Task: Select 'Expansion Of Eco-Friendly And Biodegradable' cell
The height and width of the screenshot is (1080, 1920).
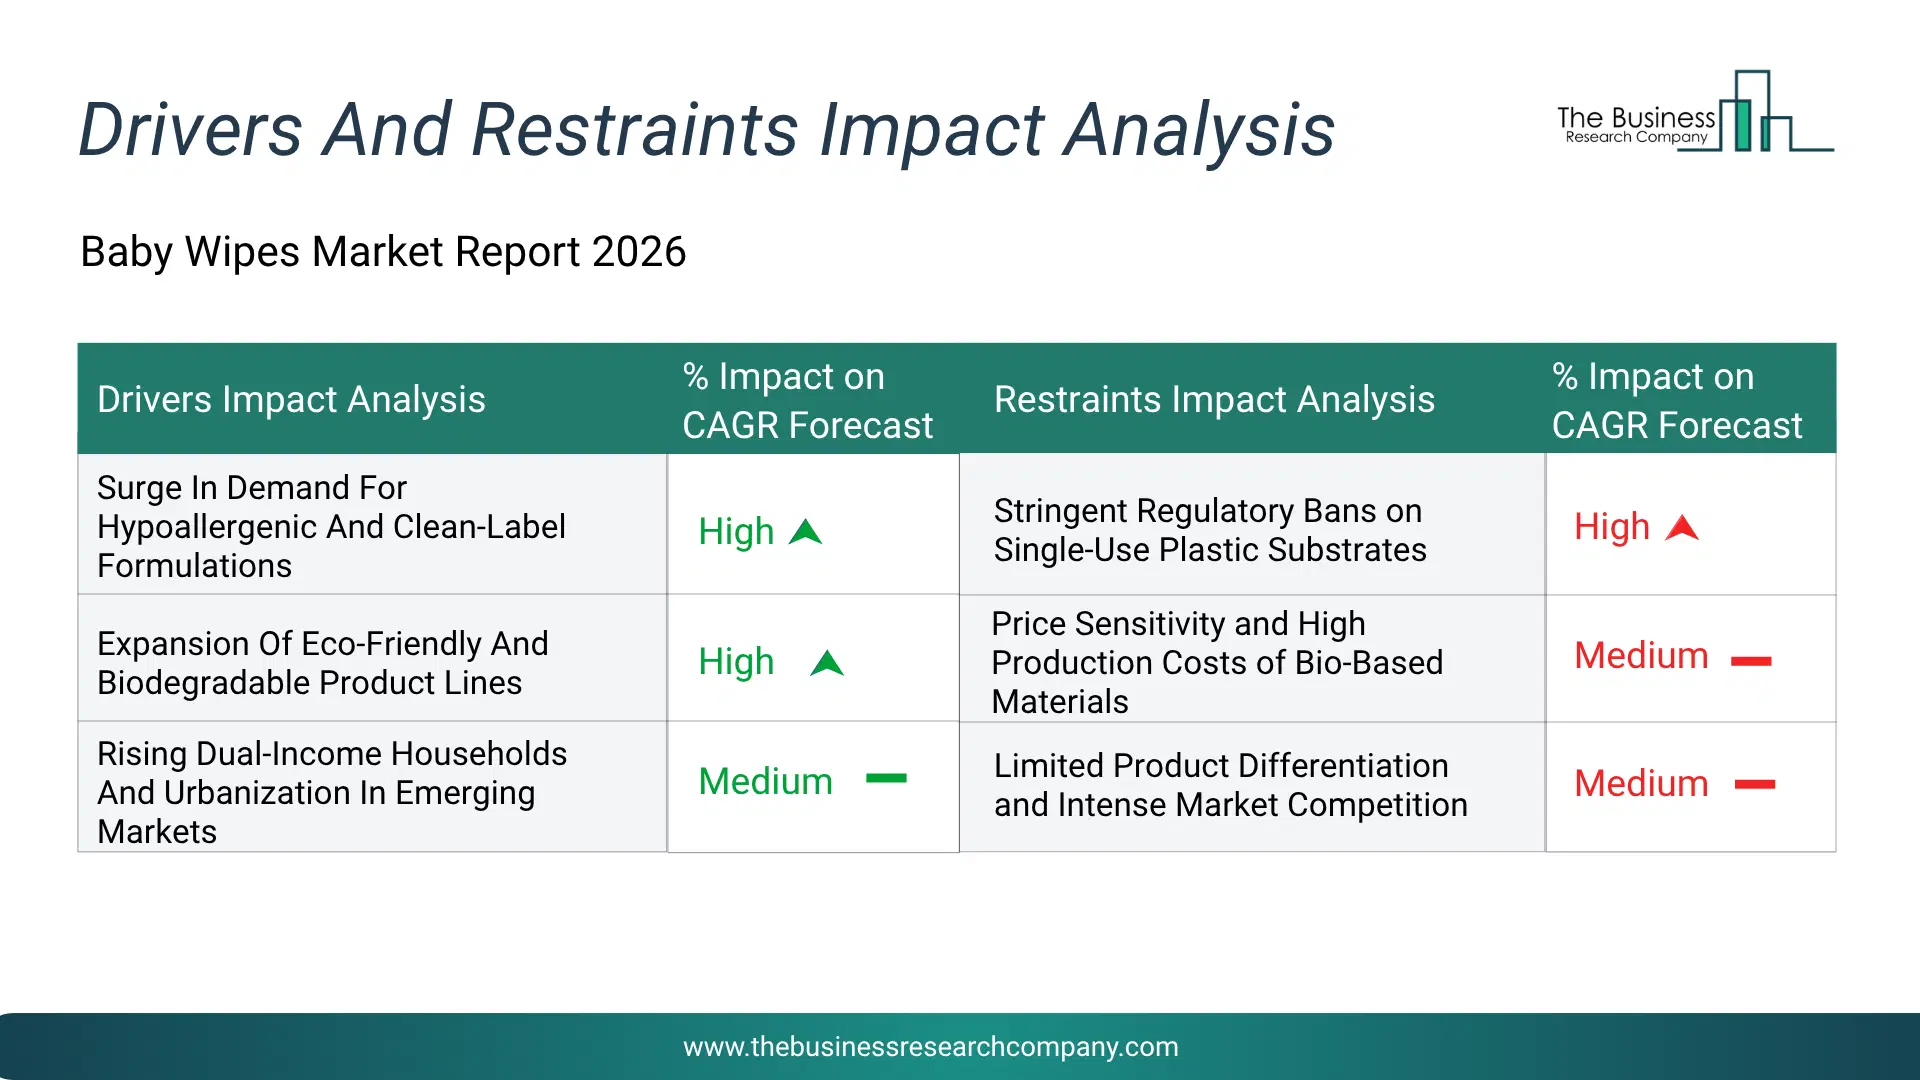Action: point(372,660)
